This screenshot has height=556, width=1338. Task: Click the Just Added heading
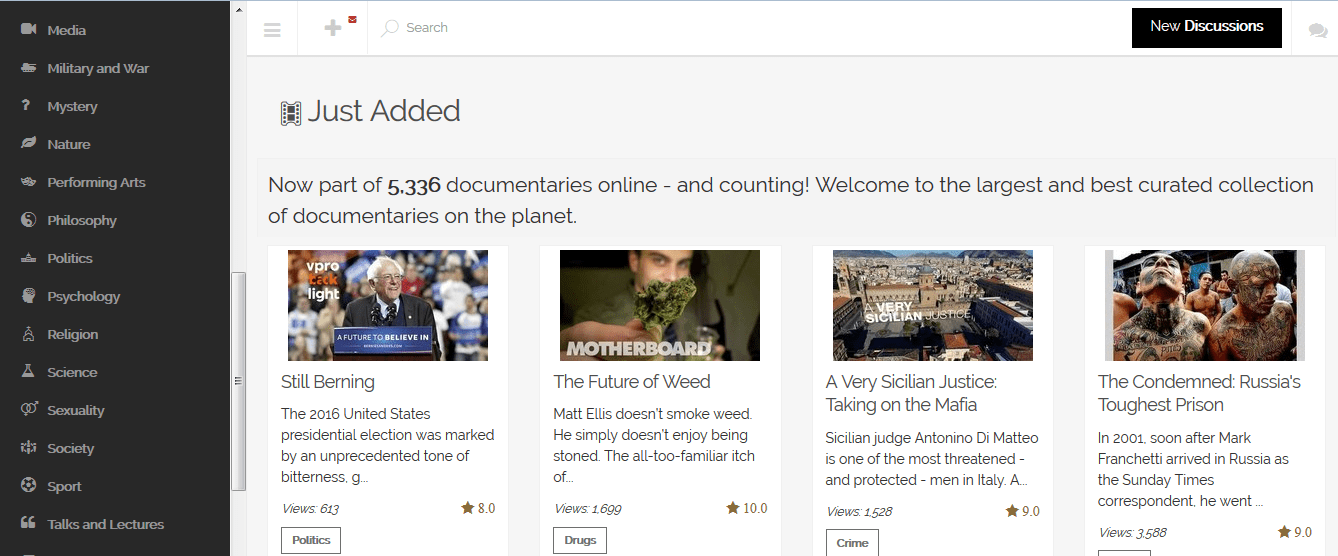tap(384, 111)
